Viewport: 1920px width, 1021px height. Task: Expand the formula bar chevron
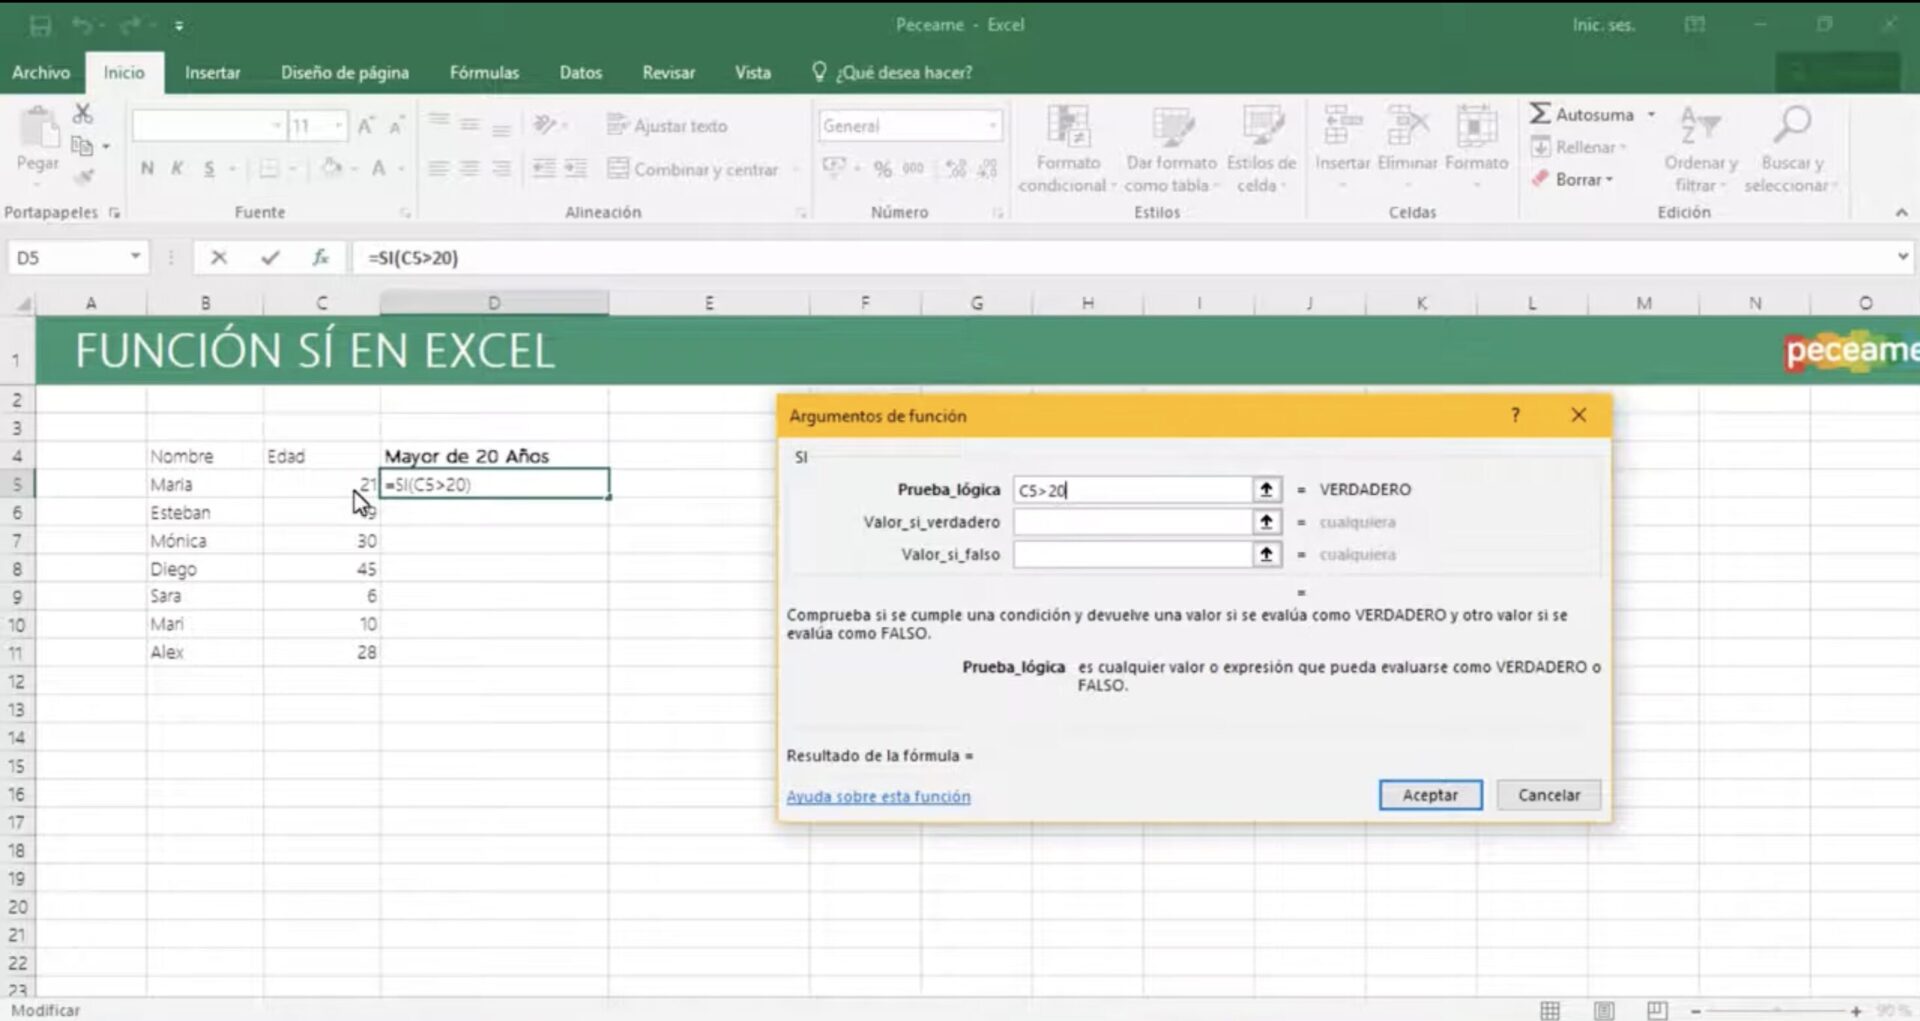[1902, 257]
